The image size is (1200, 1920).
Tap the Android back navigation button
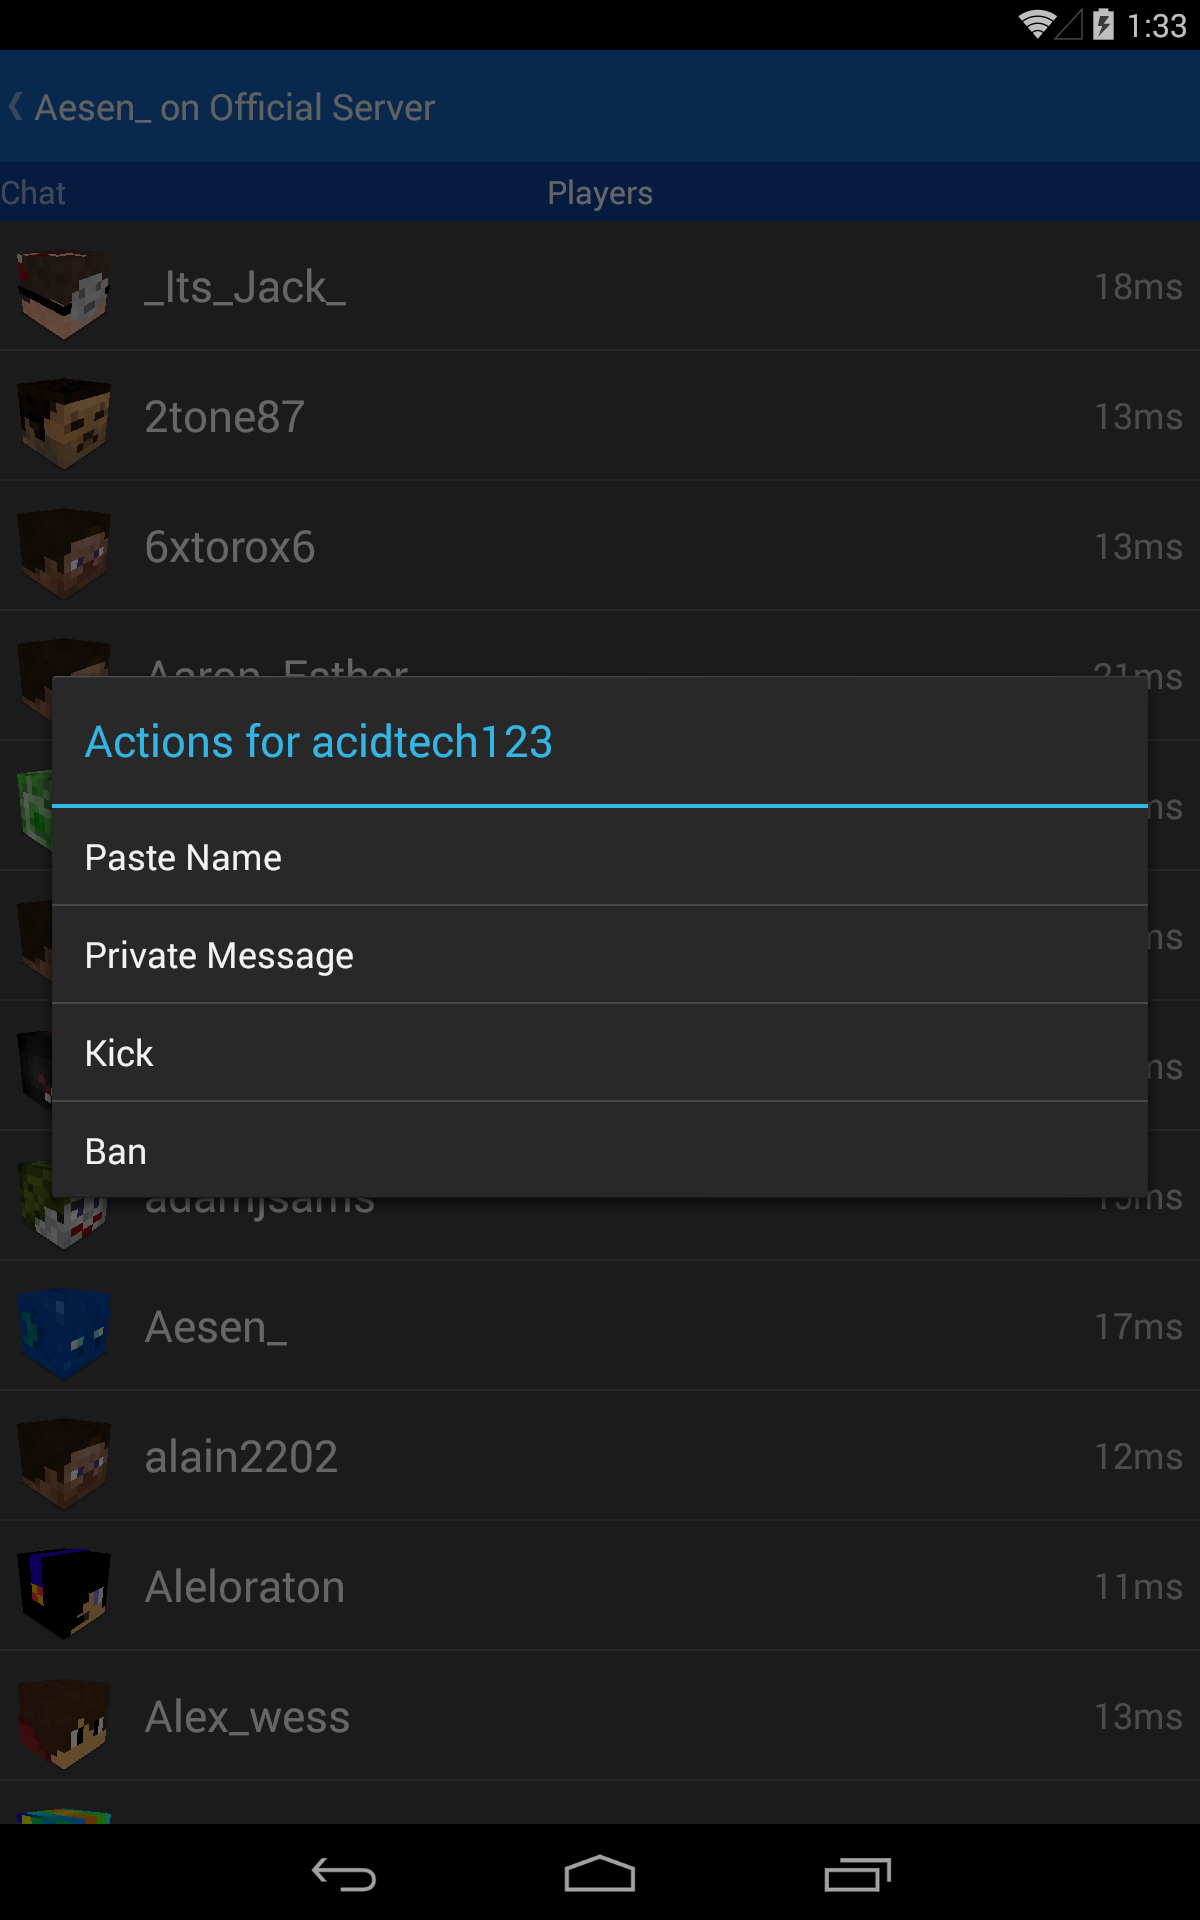[x=343, y=1874]
